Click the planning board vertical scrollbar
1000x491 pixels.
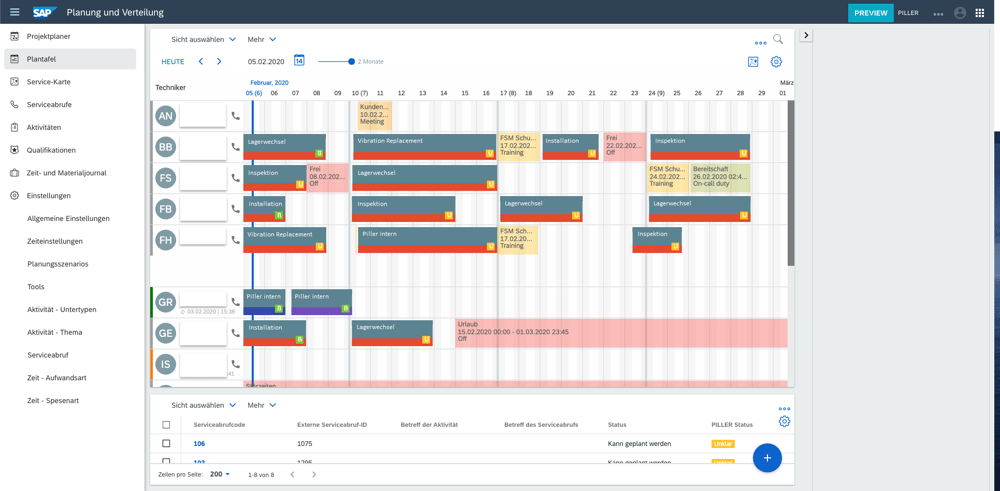click(x=791, y=183)
